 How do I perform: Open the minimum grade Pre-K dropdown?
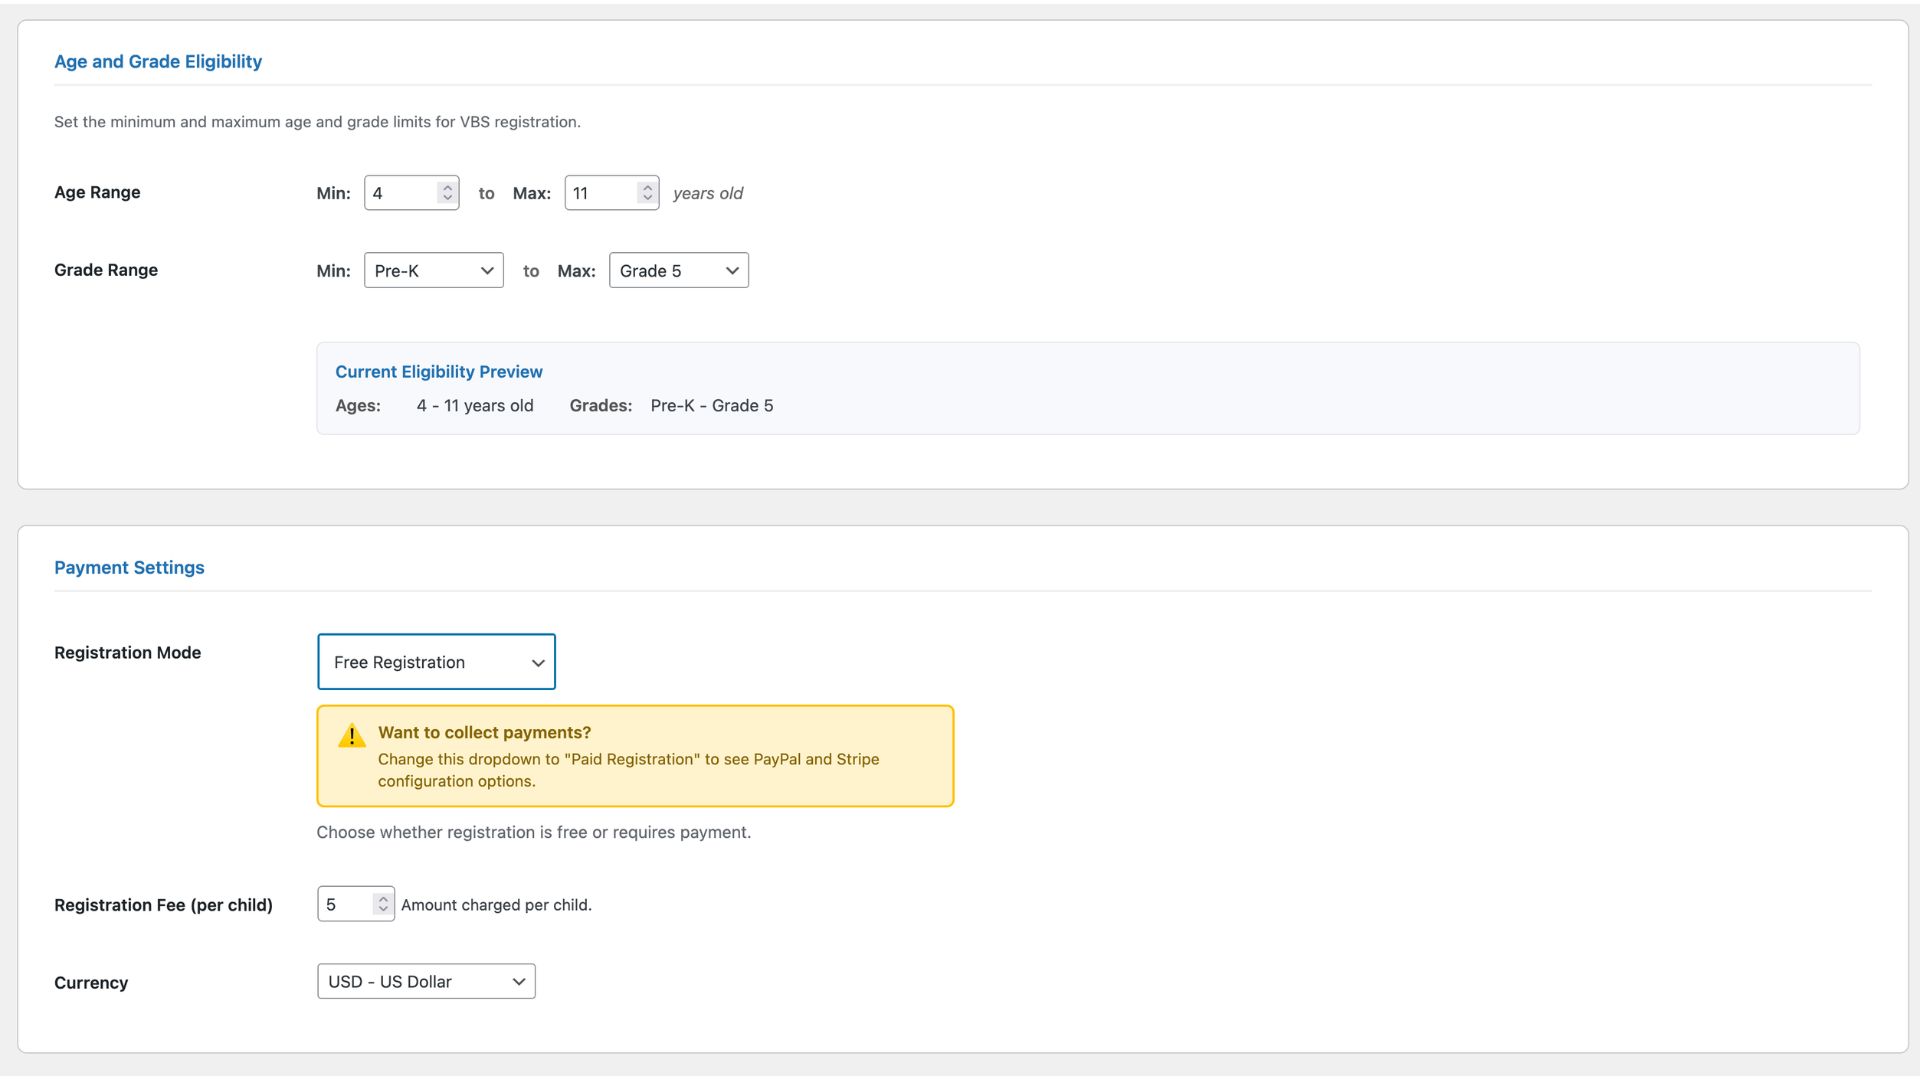433,271
